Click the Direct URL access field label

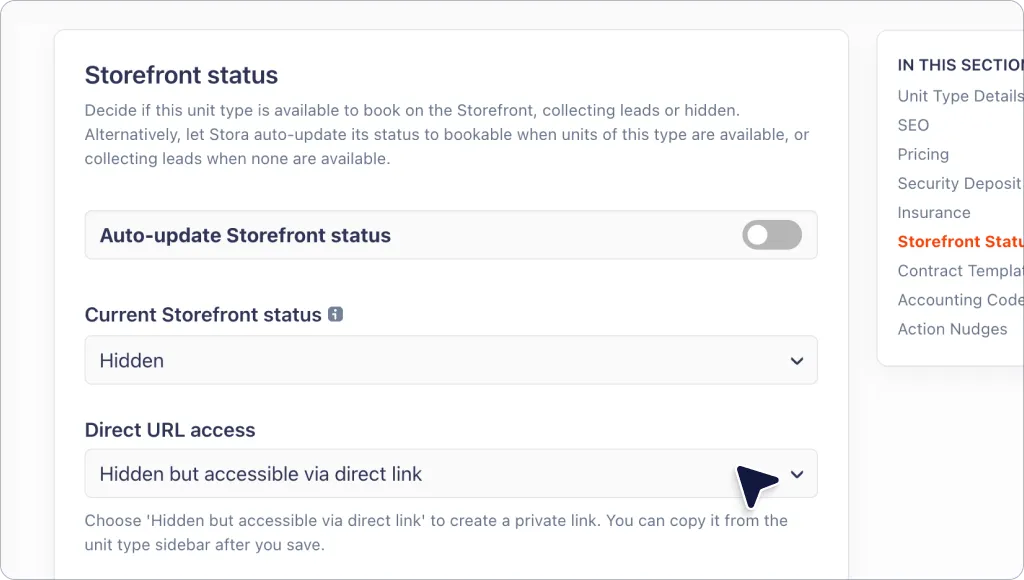[170, 430]
